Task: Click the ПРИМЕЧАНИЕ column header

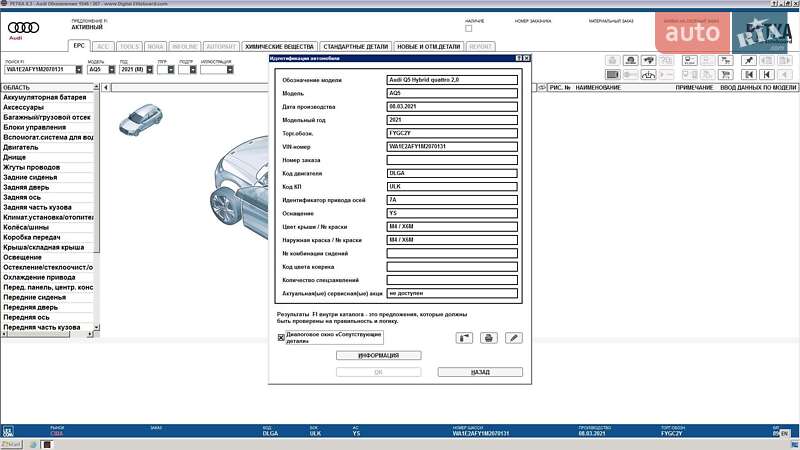Action: [x=694, y=88]
